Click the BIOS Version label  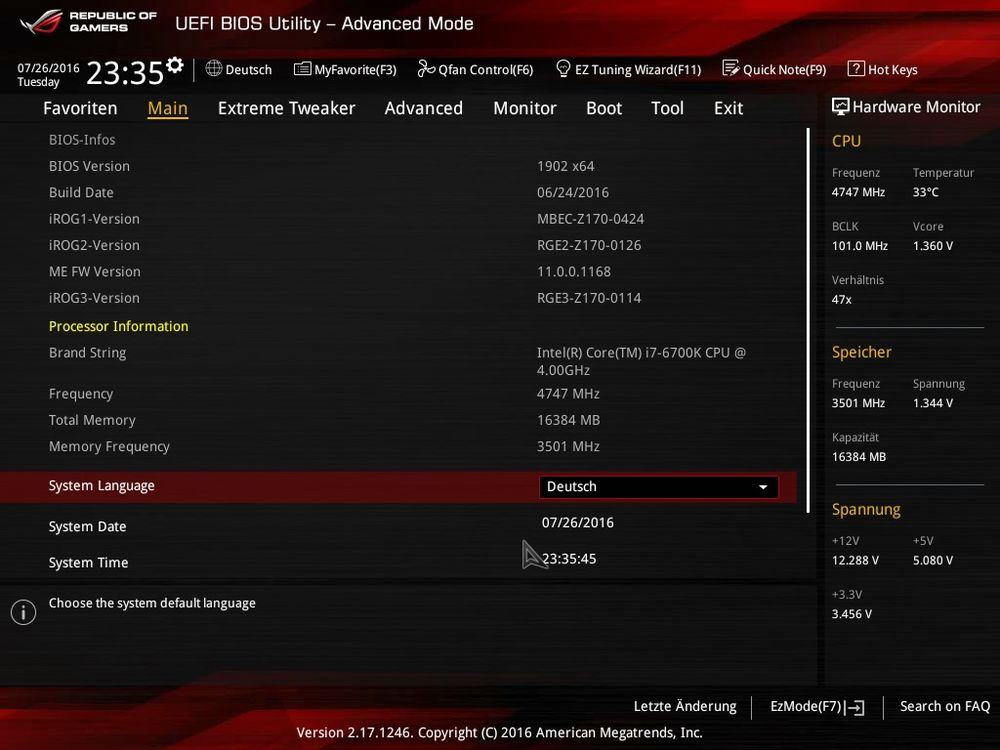click(x=89, y=166)
